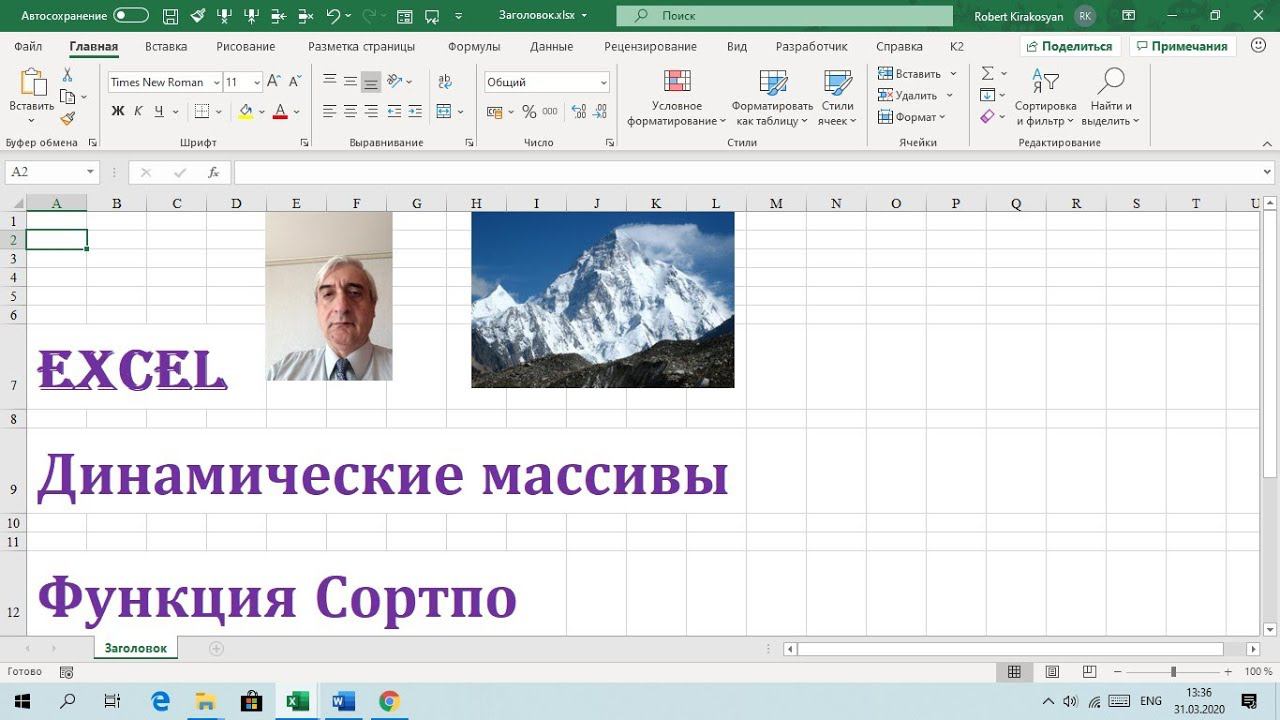Click the Примечания button
The image size is (1280, 720).
pos(1183,46)
